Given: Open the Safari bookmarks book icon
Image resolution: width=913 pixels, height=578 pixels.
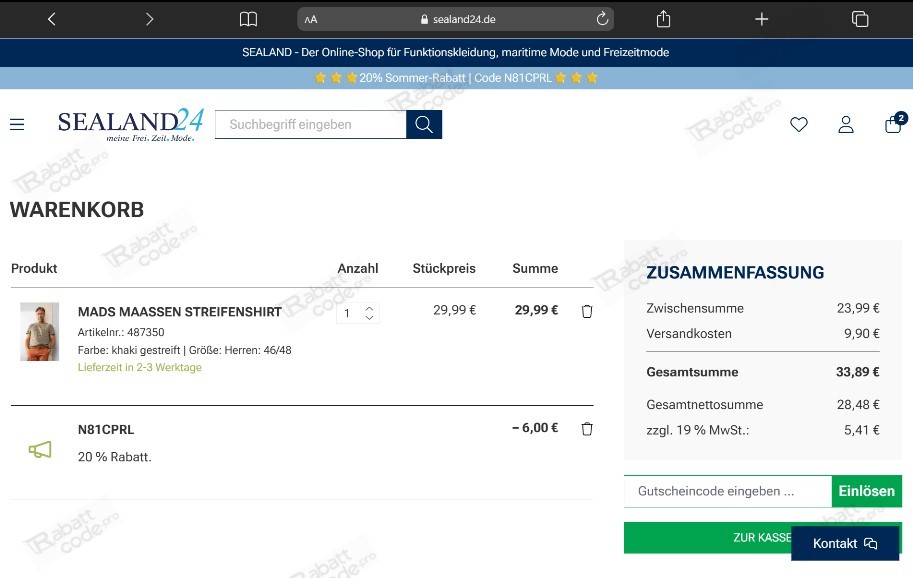Looking at the screenshot, I should coord(249,19).
